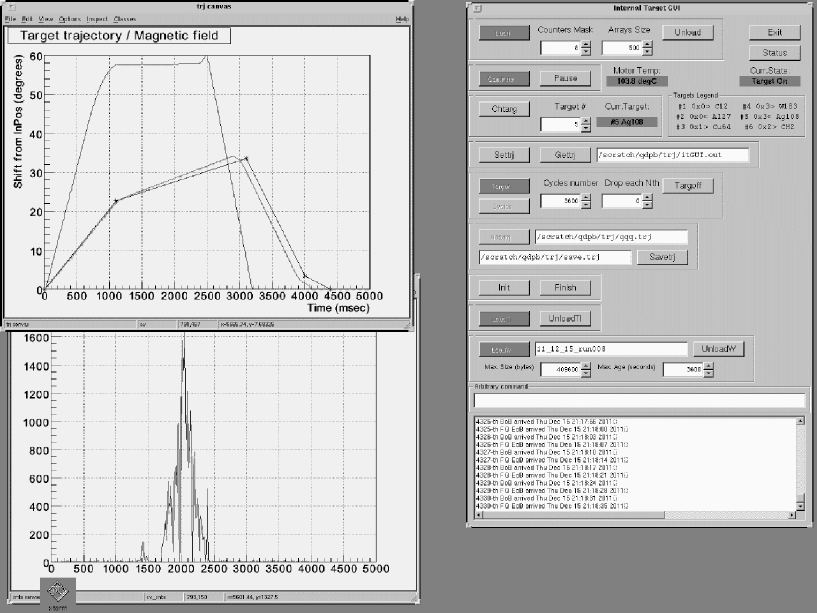Open the trj canvas window menu icon
The width and height of the screenshot is (817, 613).
(x=10, y=5)
